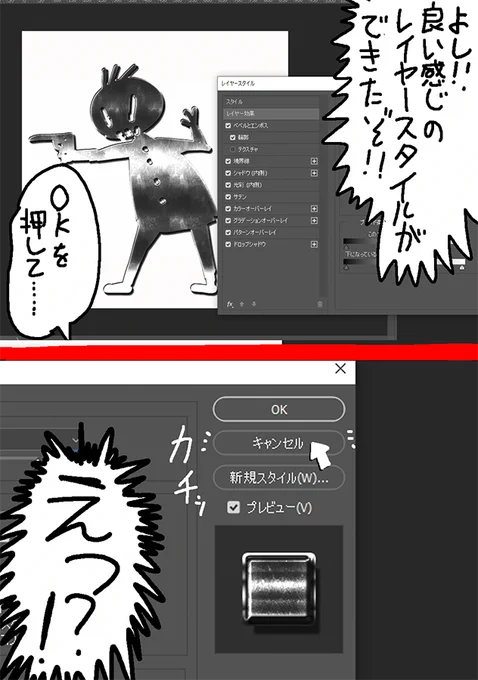Click the move effect down arrow icon
478x680 pixels.
(x=254, y=304)
